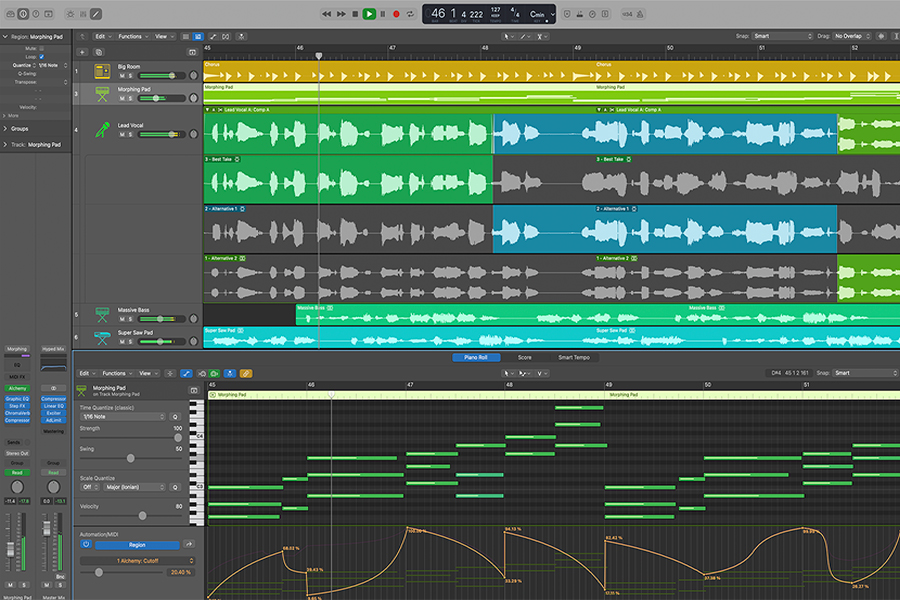Expand the Track: Morphing Pad section
Screen dimensions: 900x600
point(5,145)
